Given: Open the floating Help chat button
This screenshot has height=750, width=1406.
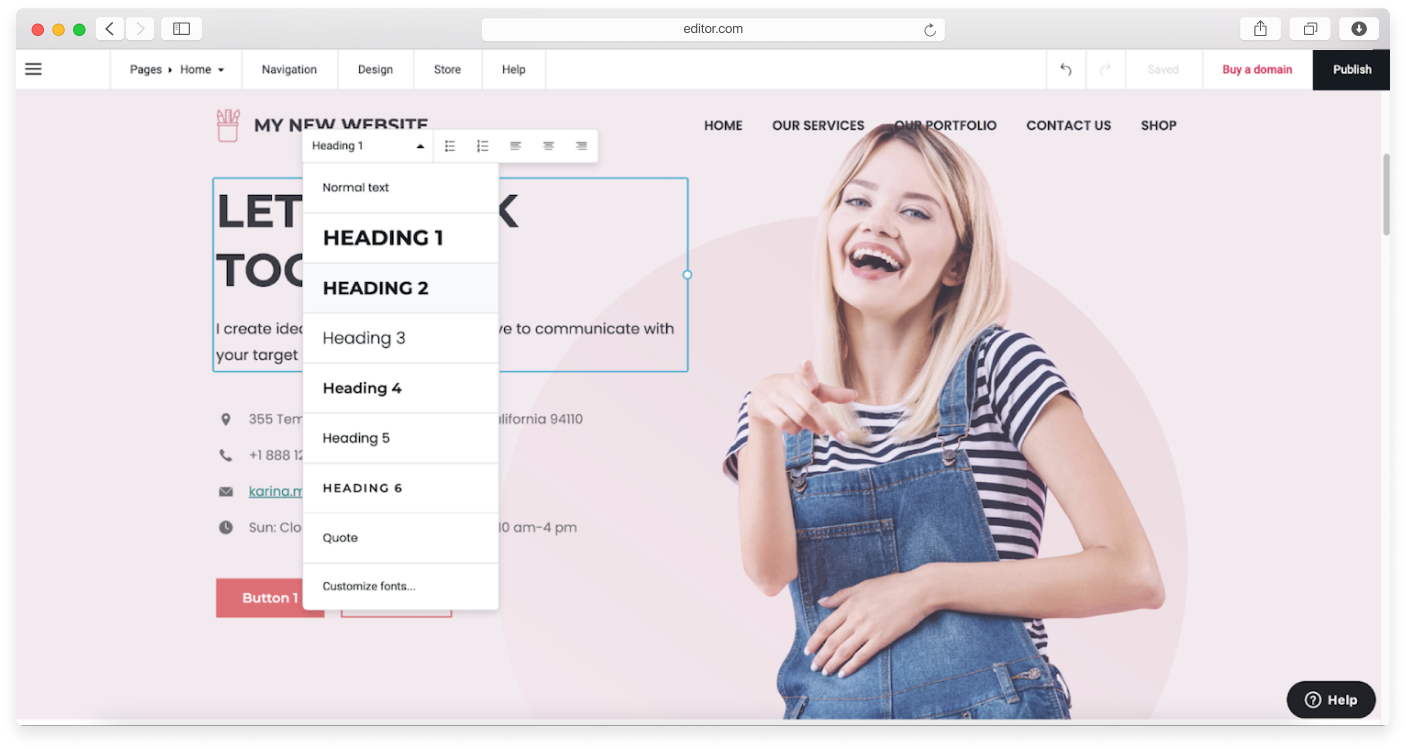Looking at the screenshot, I should 1331,700.
